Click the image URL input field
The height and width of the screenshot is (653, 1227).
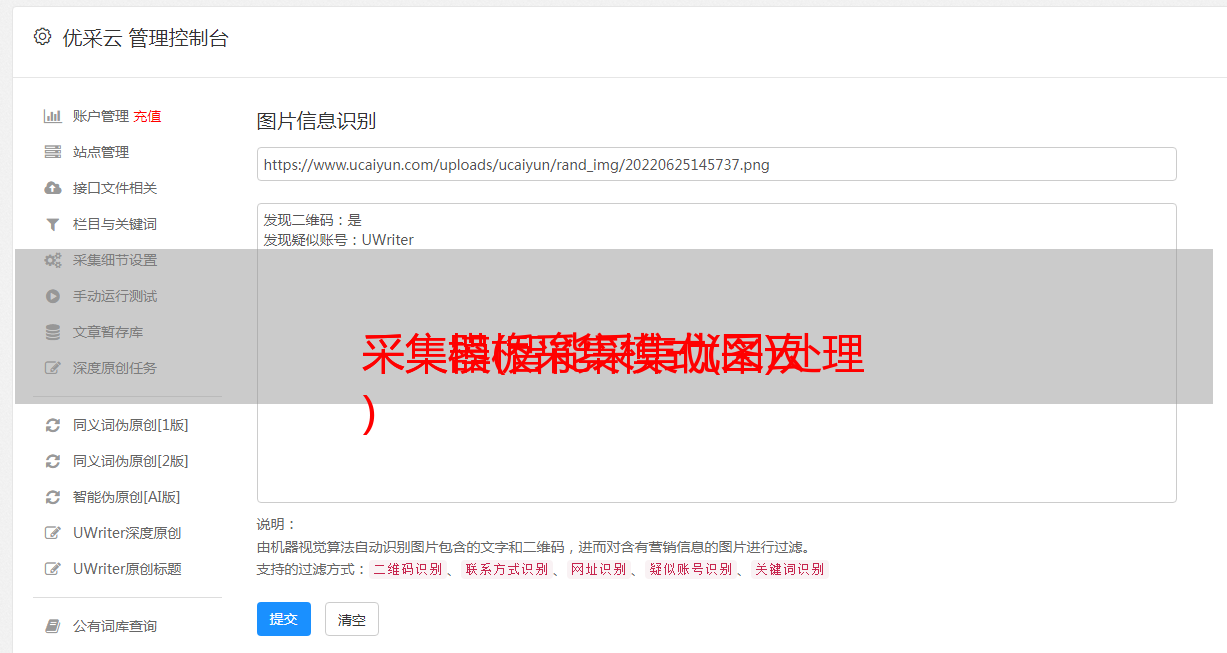(x=716, y=164)
